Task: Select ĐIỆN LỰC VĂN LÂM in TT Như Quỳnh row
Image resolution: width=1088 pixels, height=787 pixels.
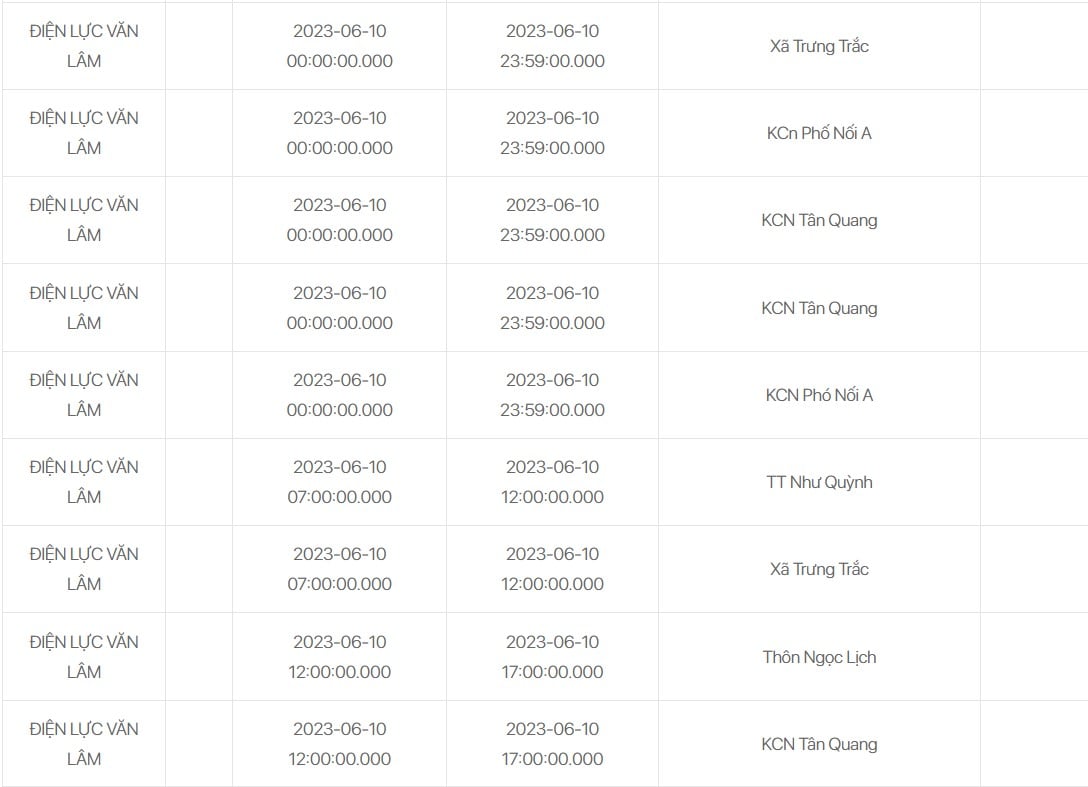Action: pos(84,482)
